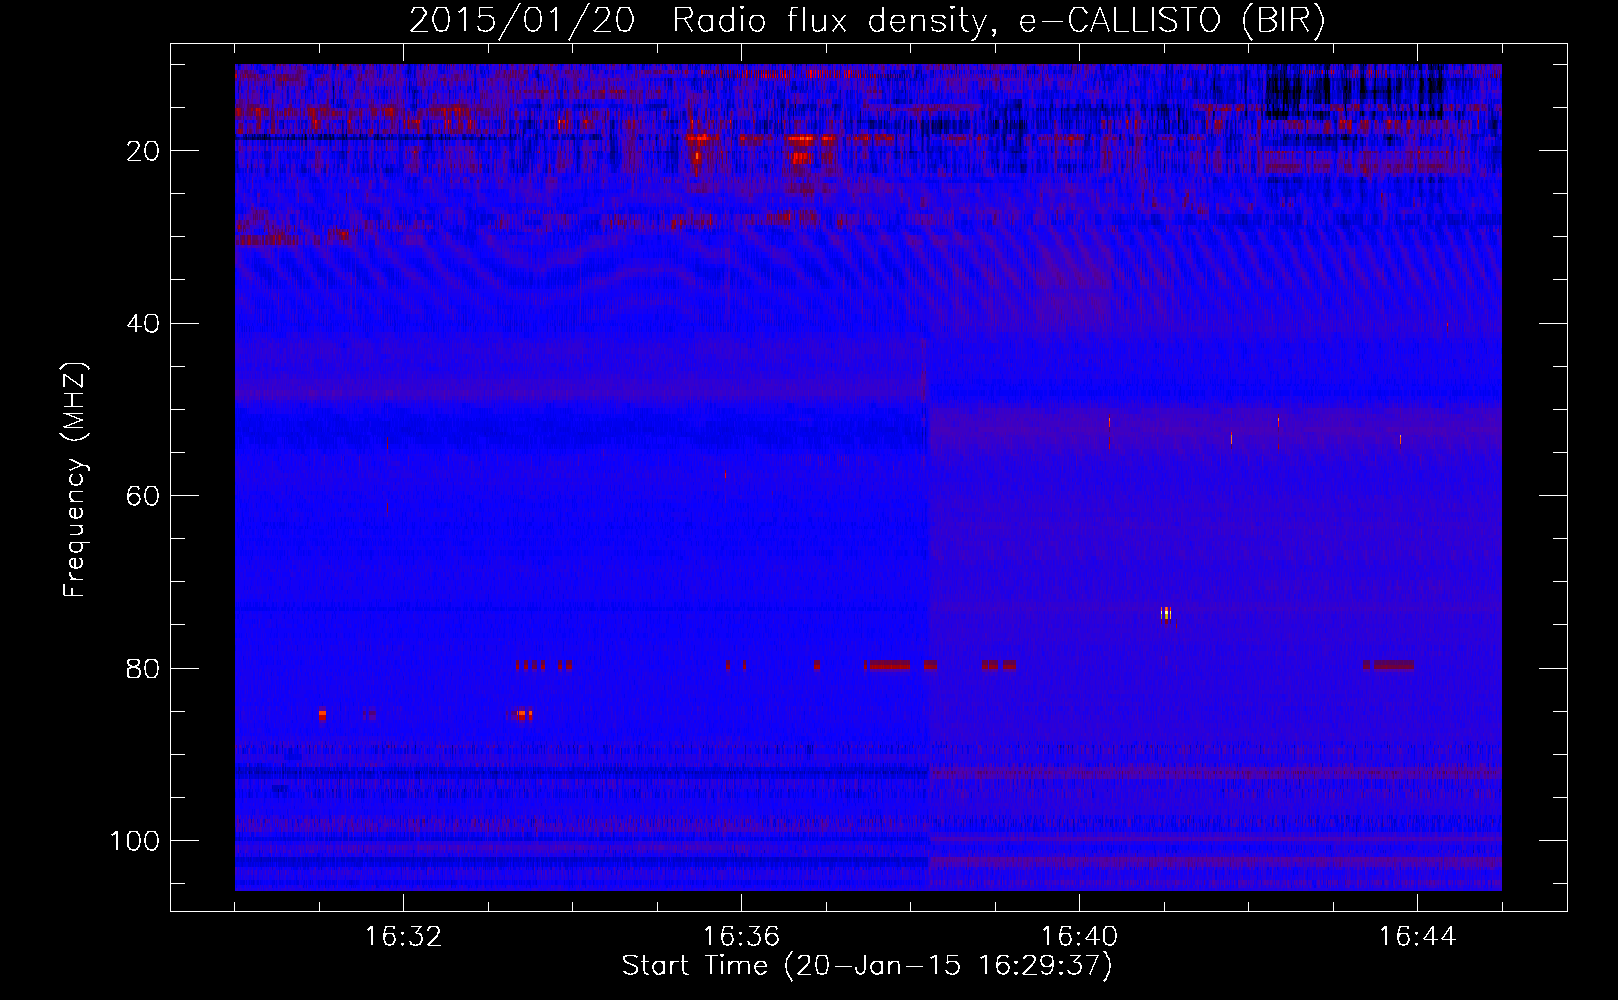Click the 'Start Time (20-Jan-15 16:29:37)' axis label
This screenshot has height=1000, width=1618.
867,966
